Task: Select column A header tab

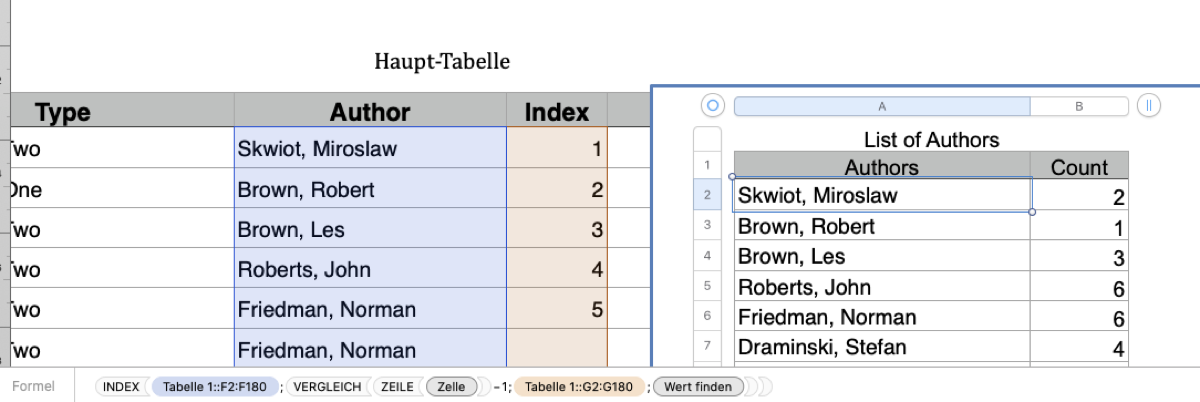Action: (881, 105)
